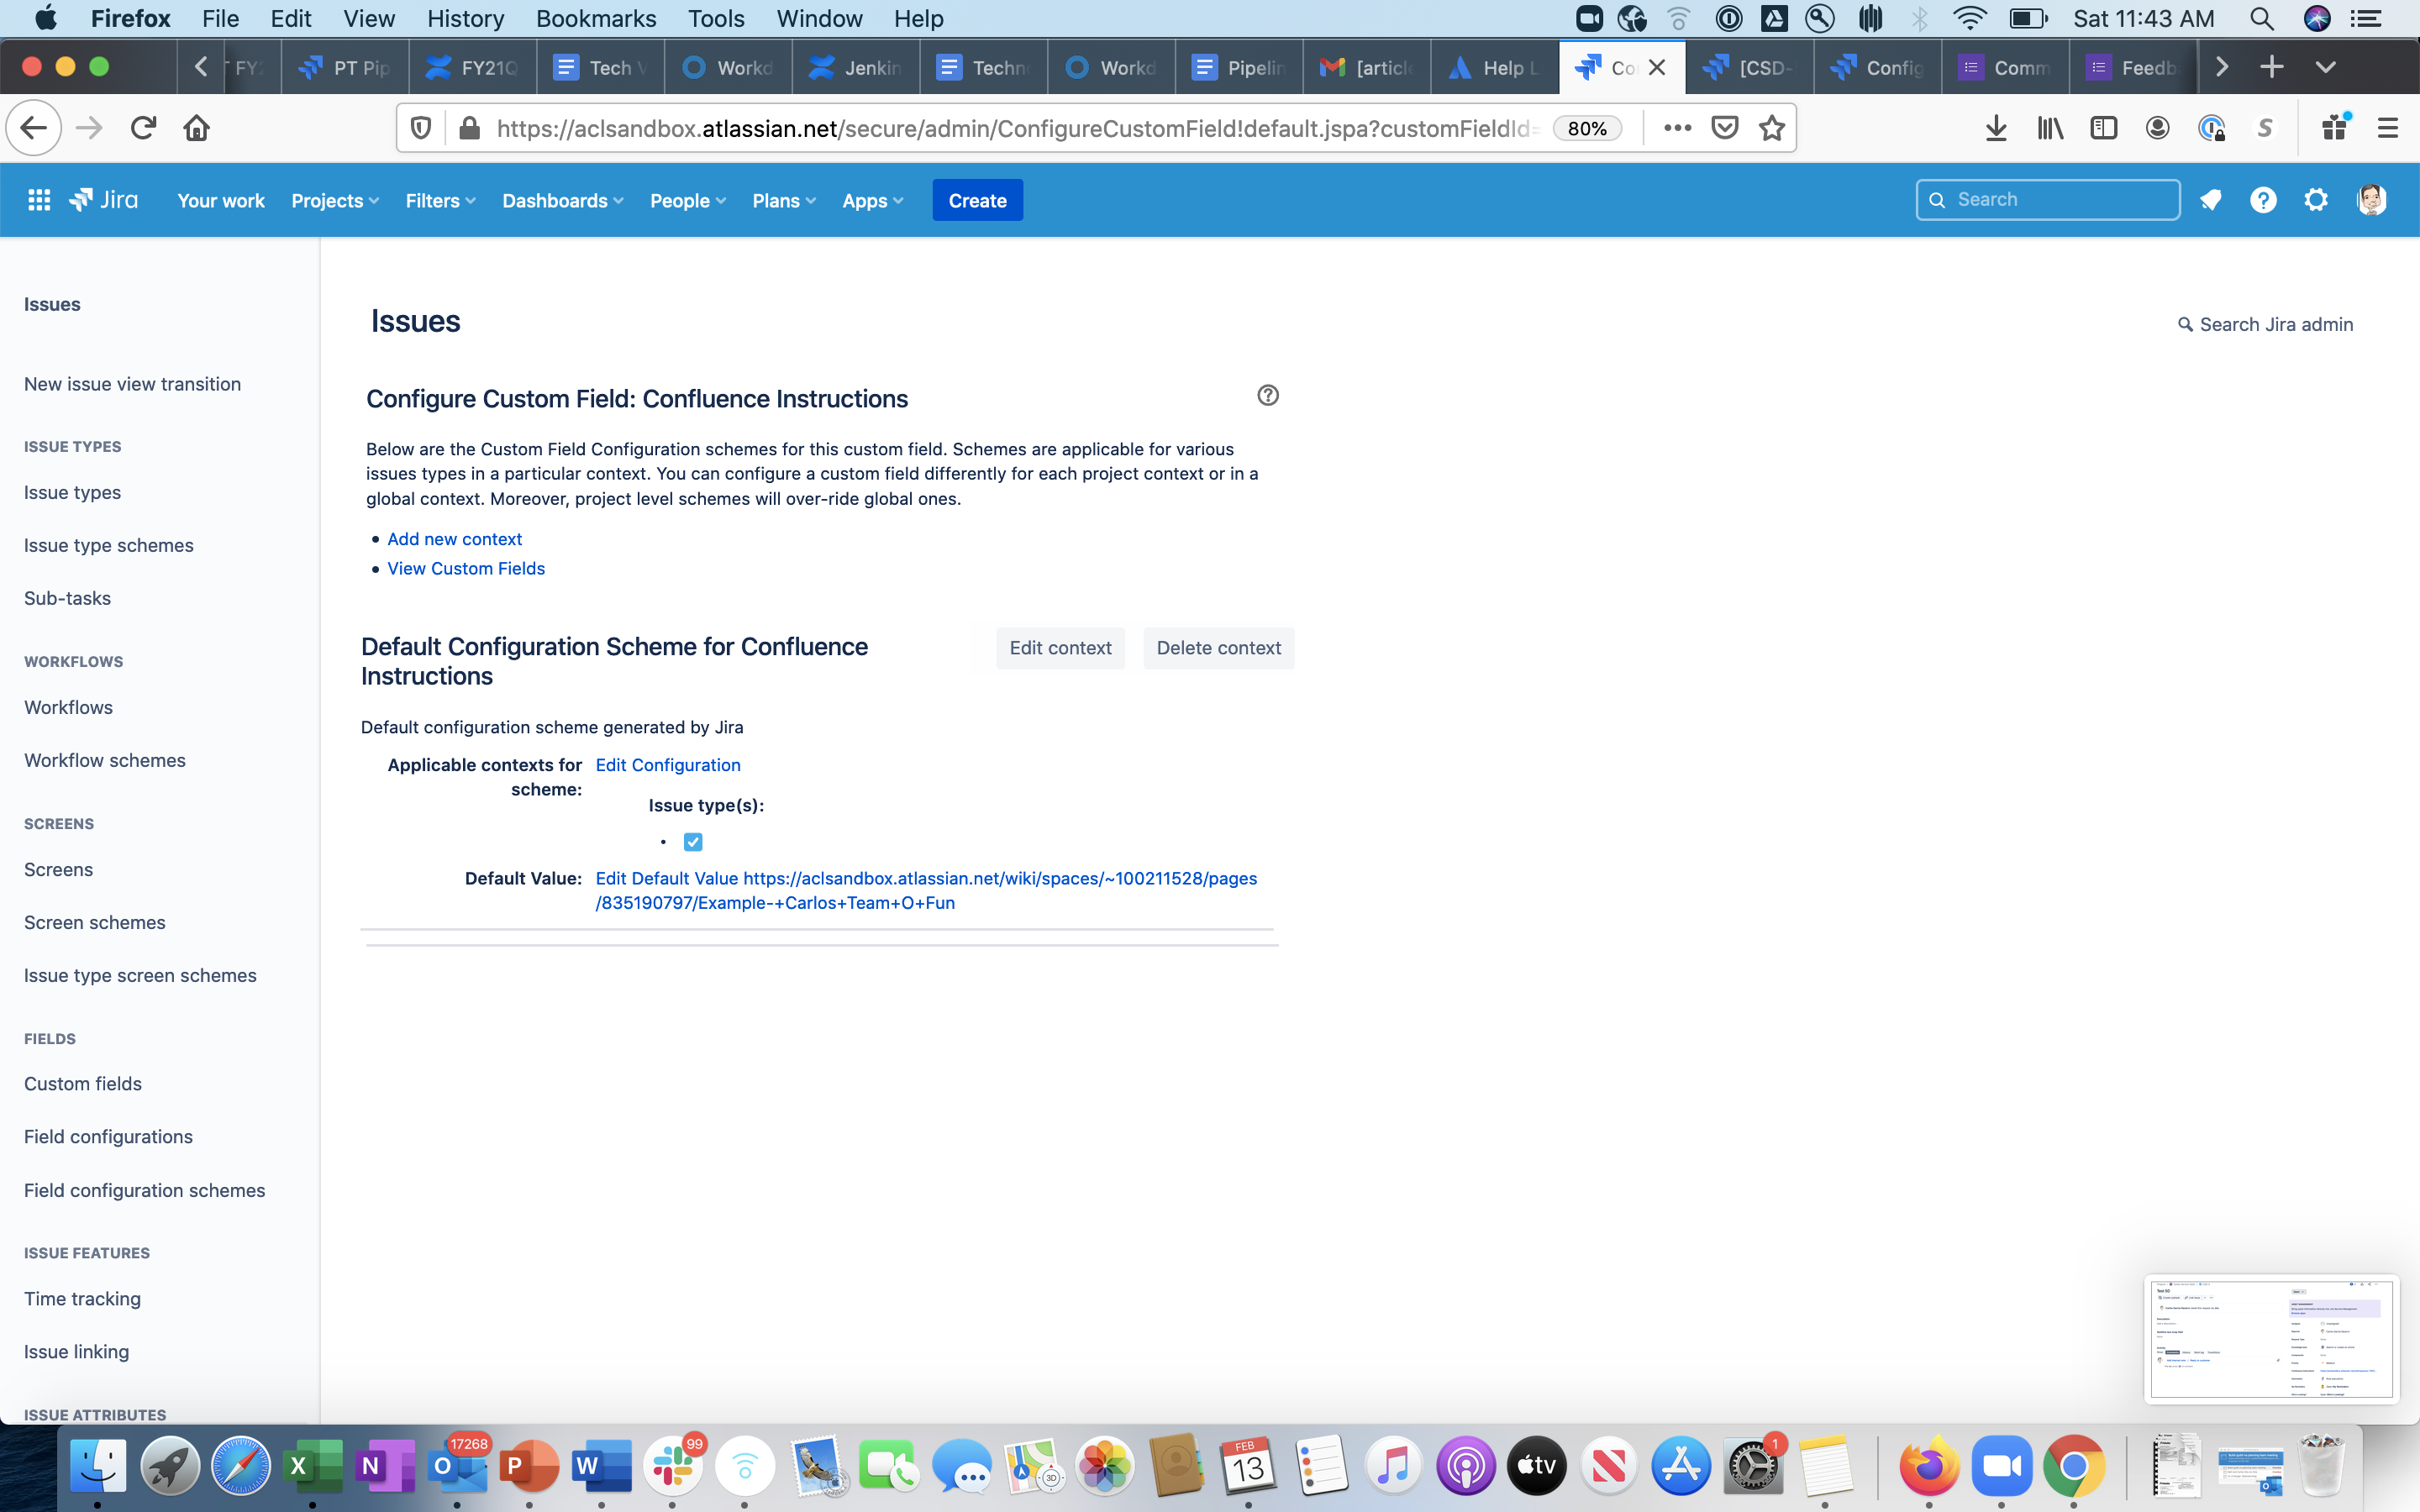Expand the Projects dropdown
The width and height of the screenshot is (2420, 1512).
coord(334,200)
